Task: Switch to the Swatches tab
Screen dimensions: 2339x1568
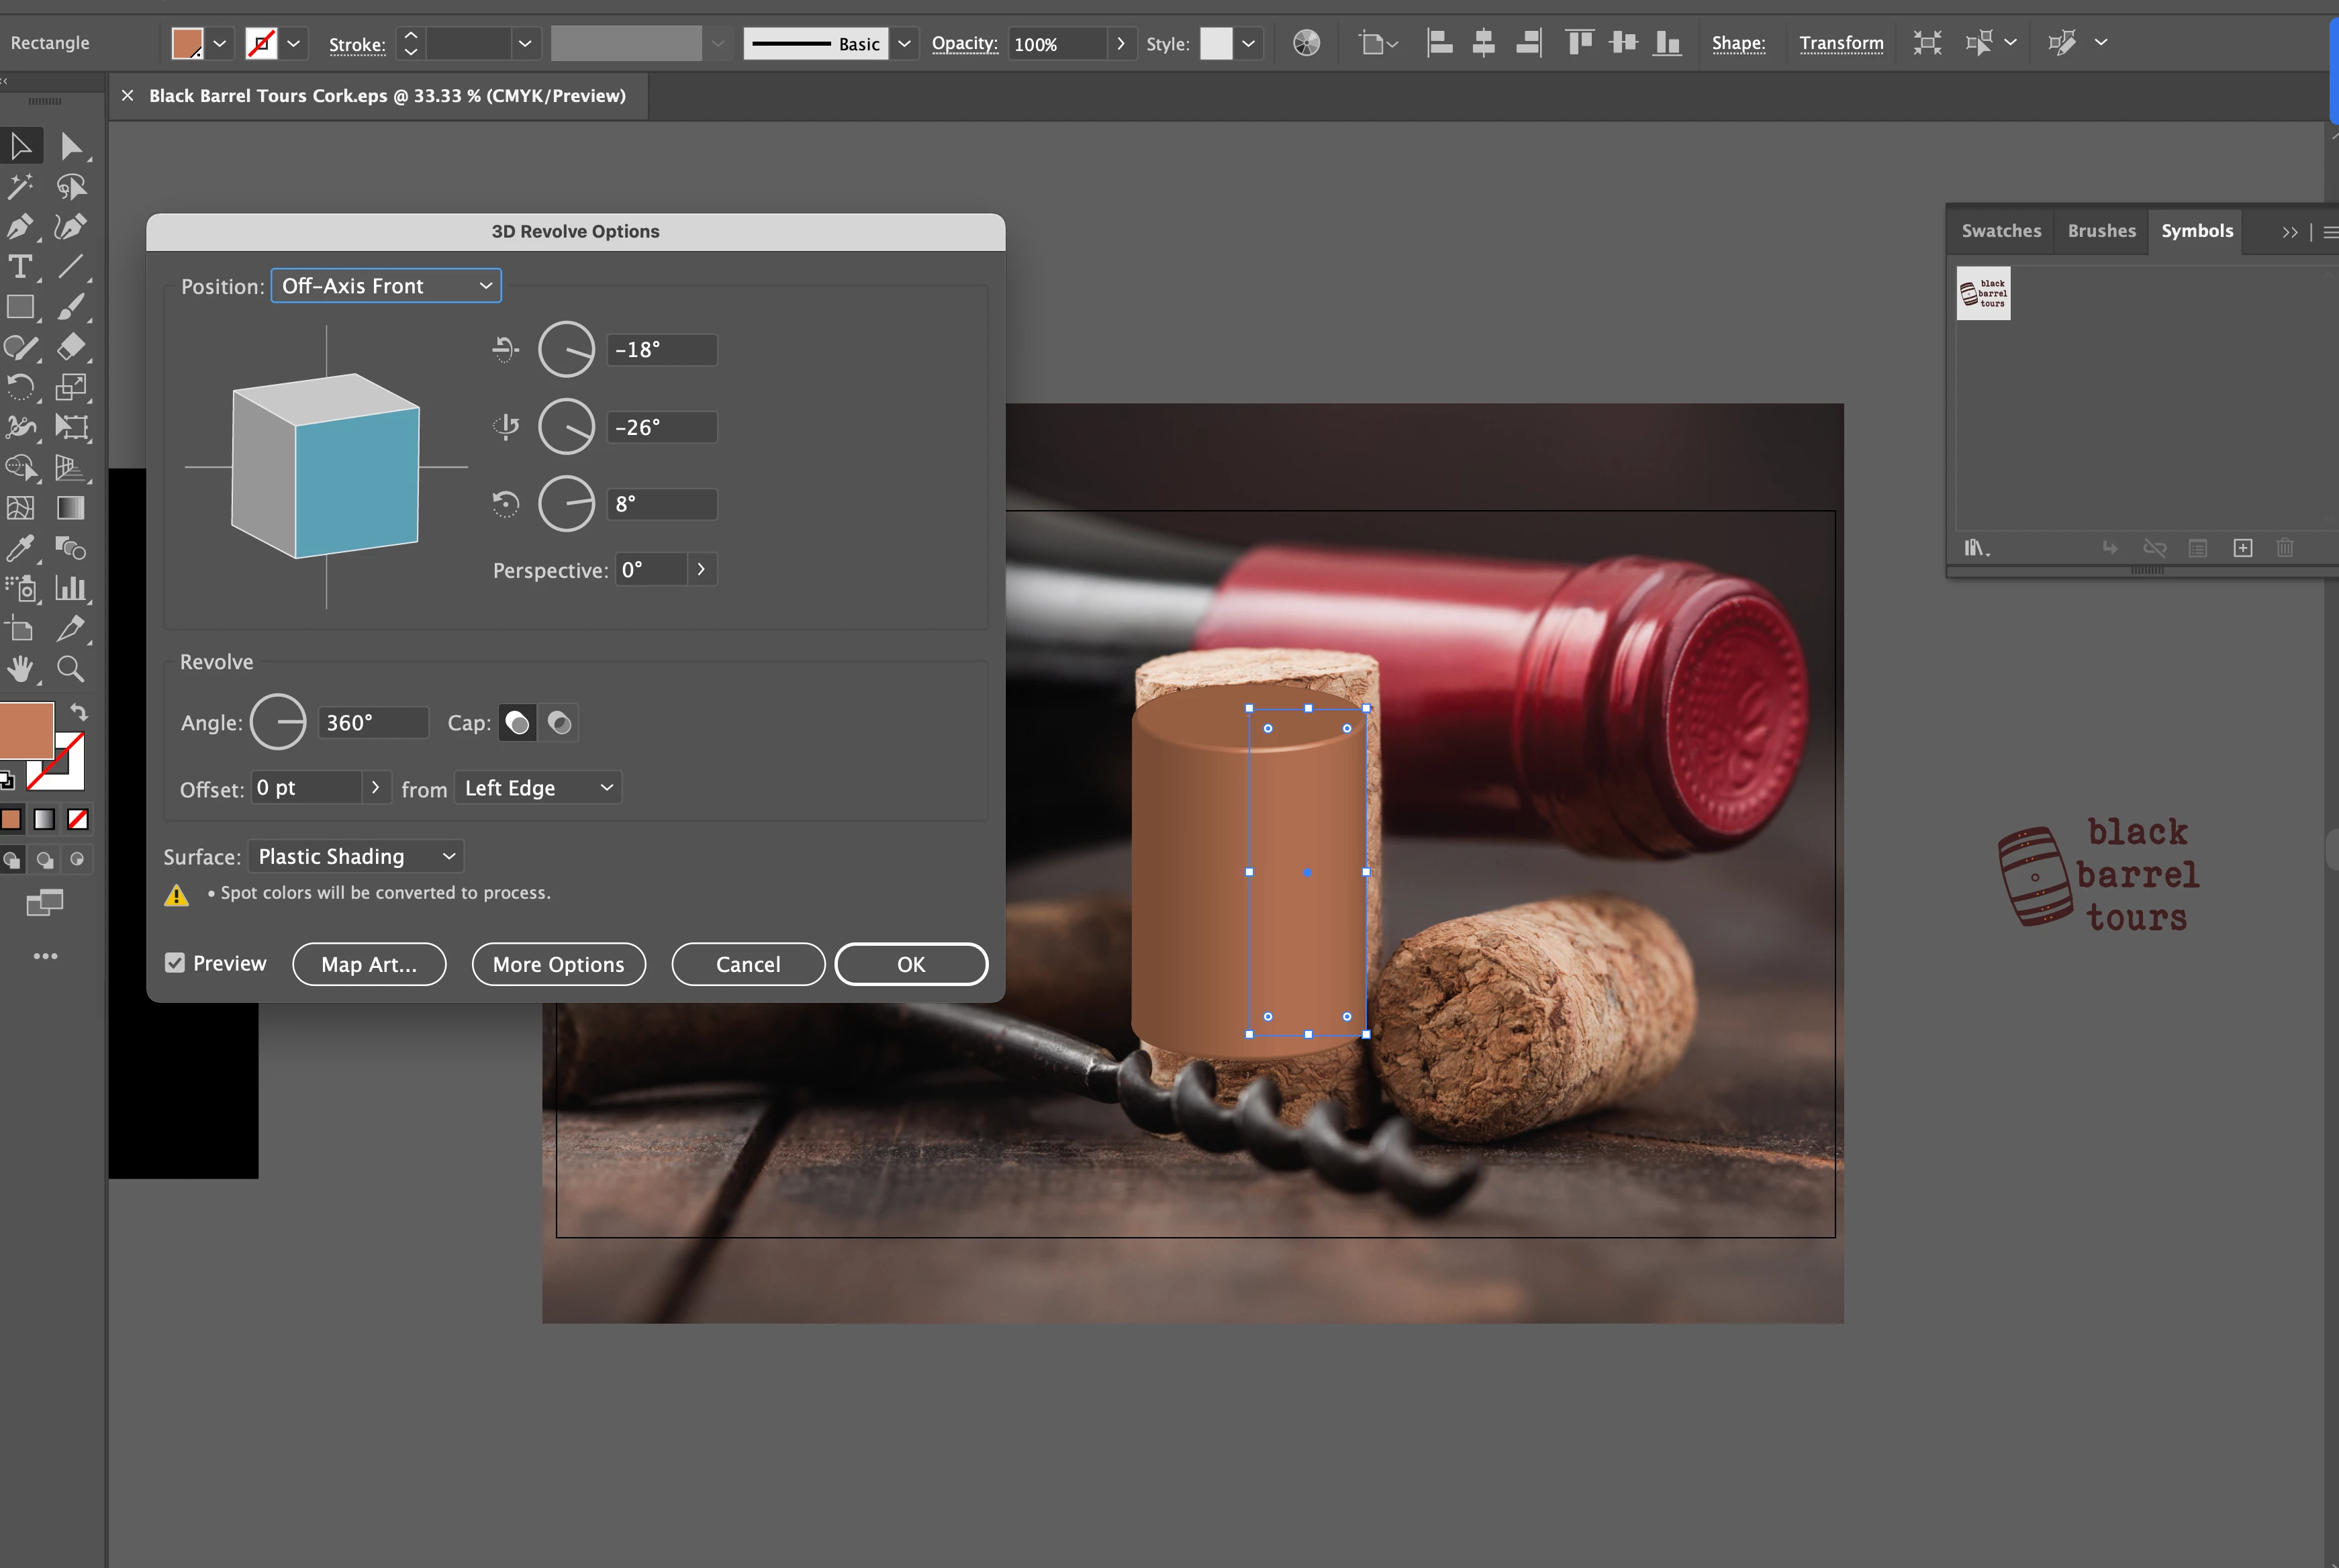Action: [2001, 231]
